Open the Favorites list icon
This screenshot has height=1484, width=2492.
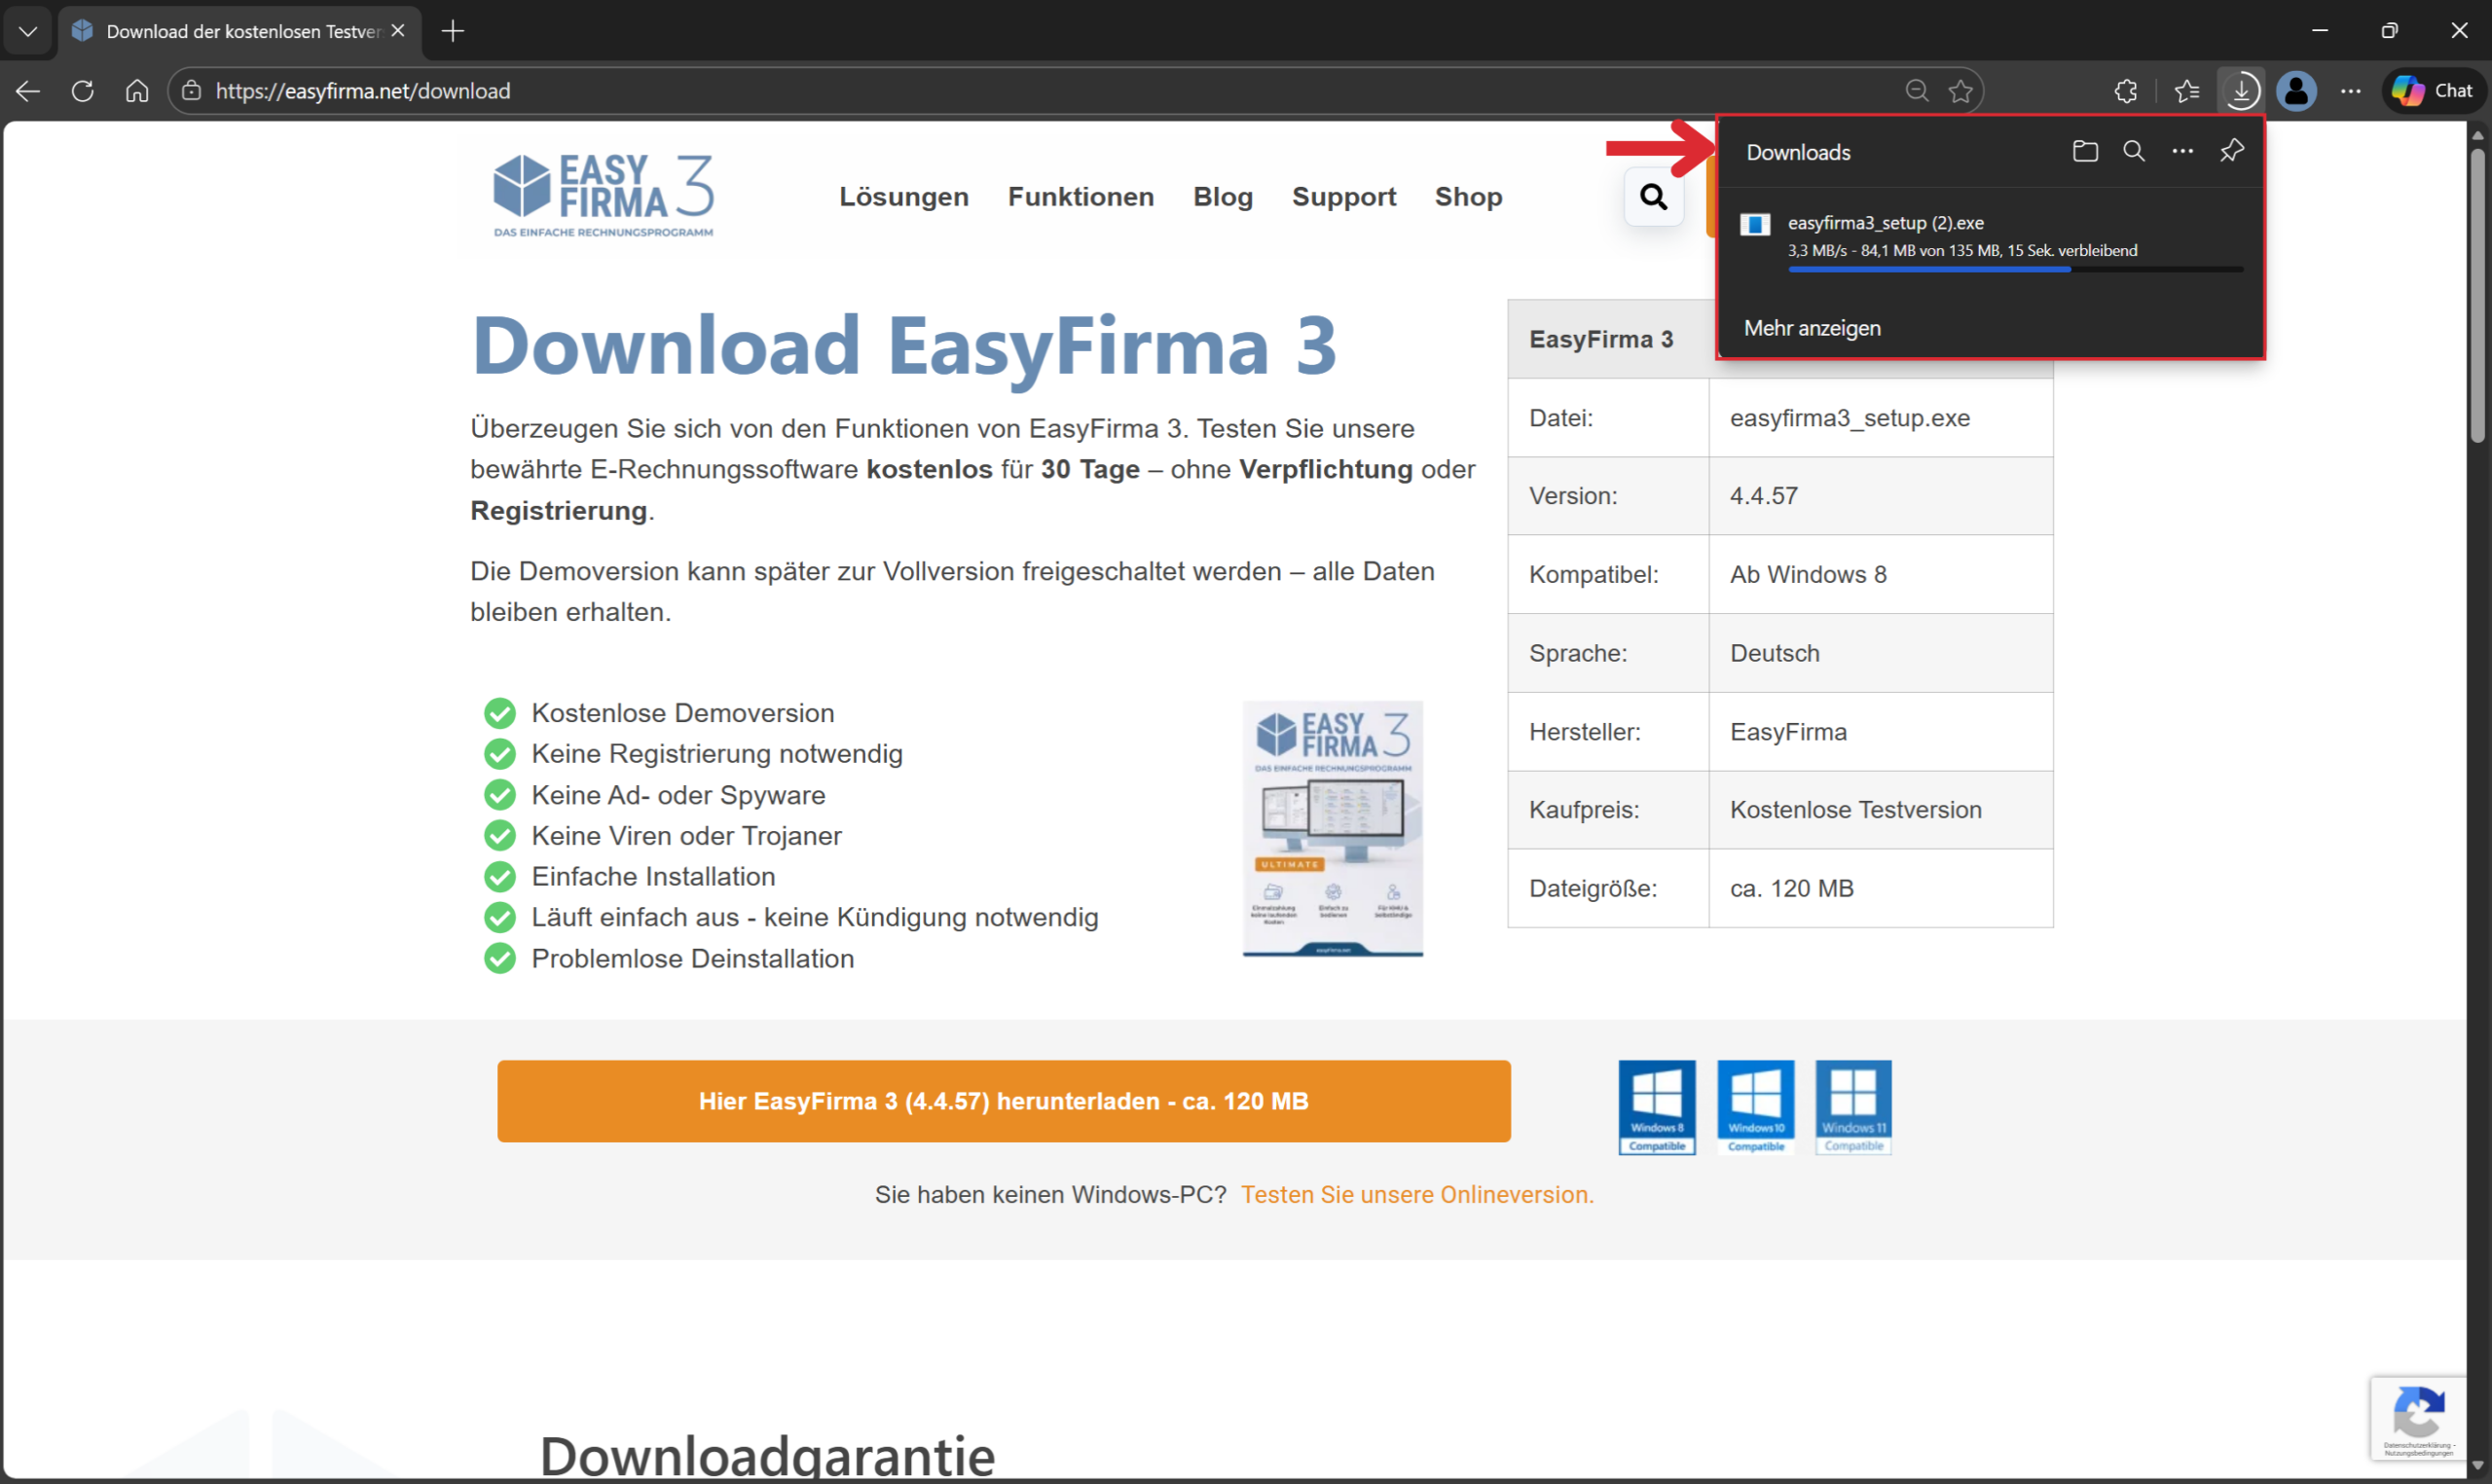pyautogui.click(x=2187, y=91)
